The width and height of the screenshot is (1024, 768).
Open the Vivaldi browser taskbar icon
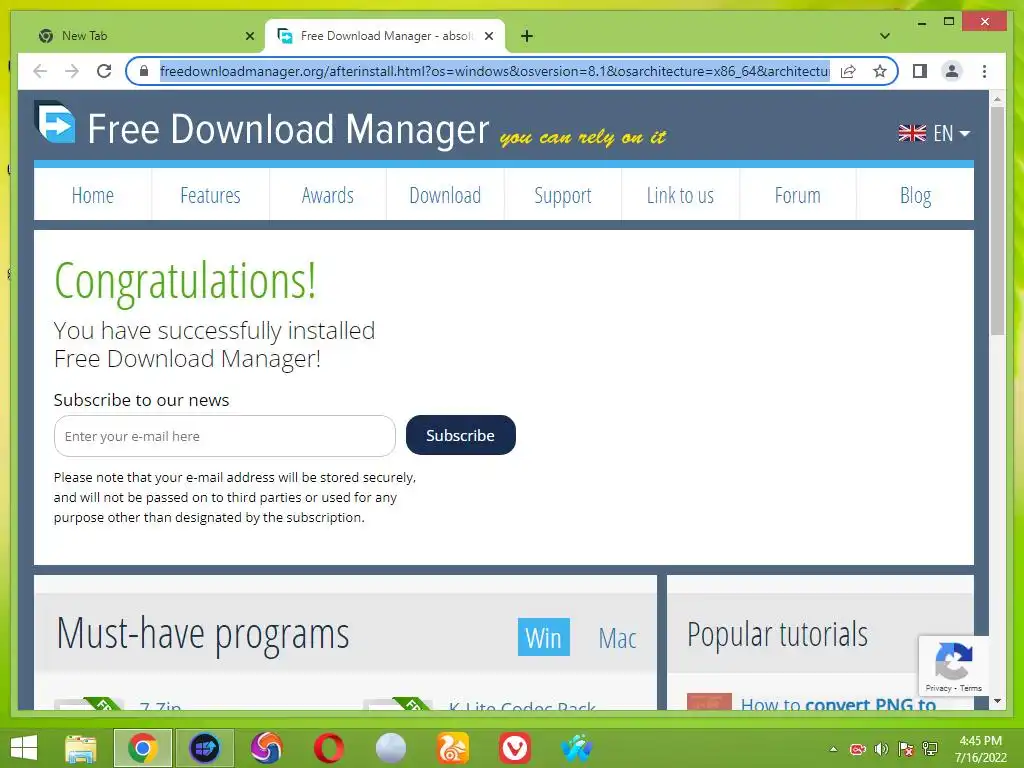(x=515, y=748)
